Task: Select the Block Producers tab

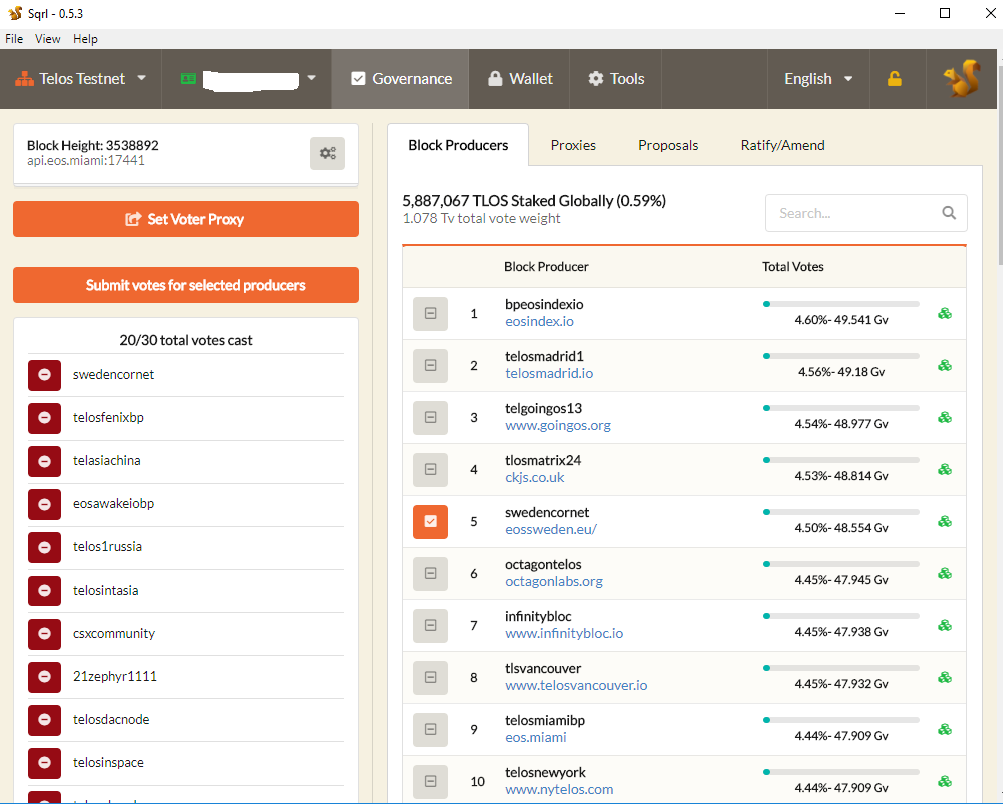Action: [x=458, y=145]
